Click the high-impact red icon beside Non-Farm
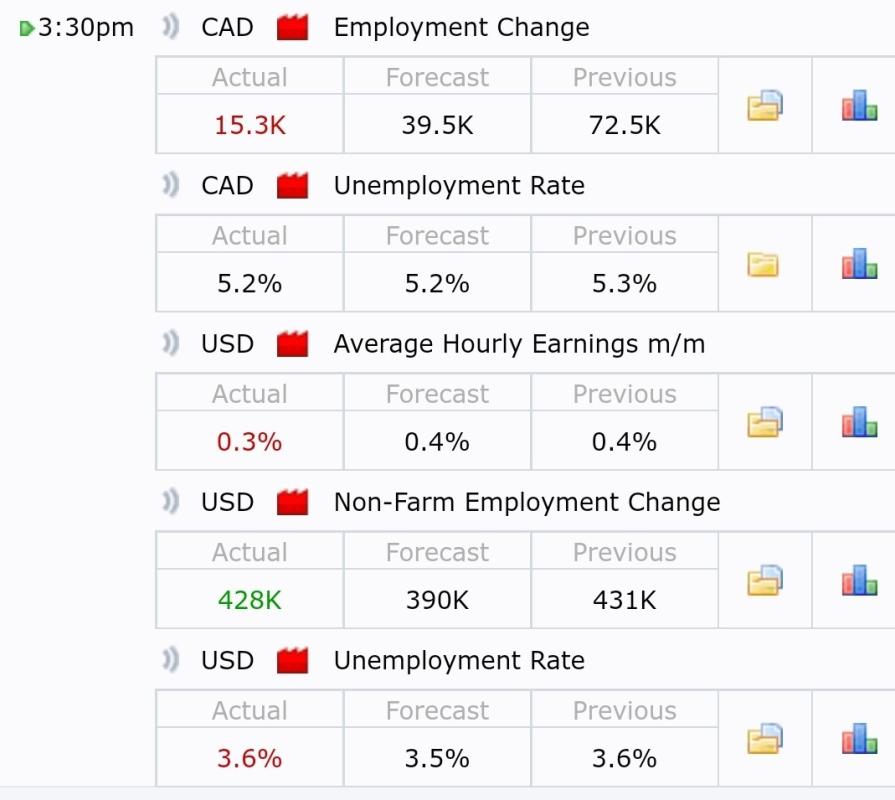The image size is (895, 800). (292, 502)
